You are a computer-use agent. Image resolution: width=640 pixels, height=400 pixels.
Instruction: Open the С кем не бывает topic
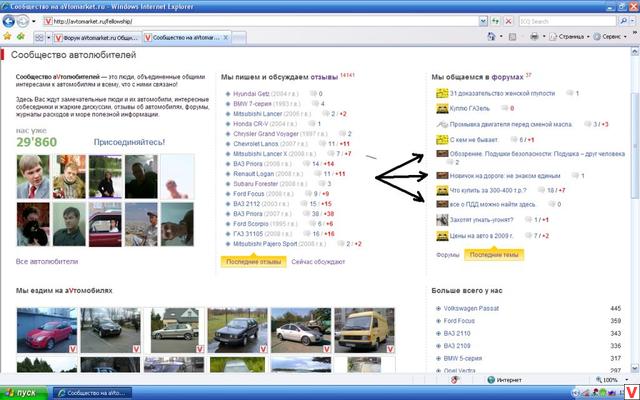(474, 140)
